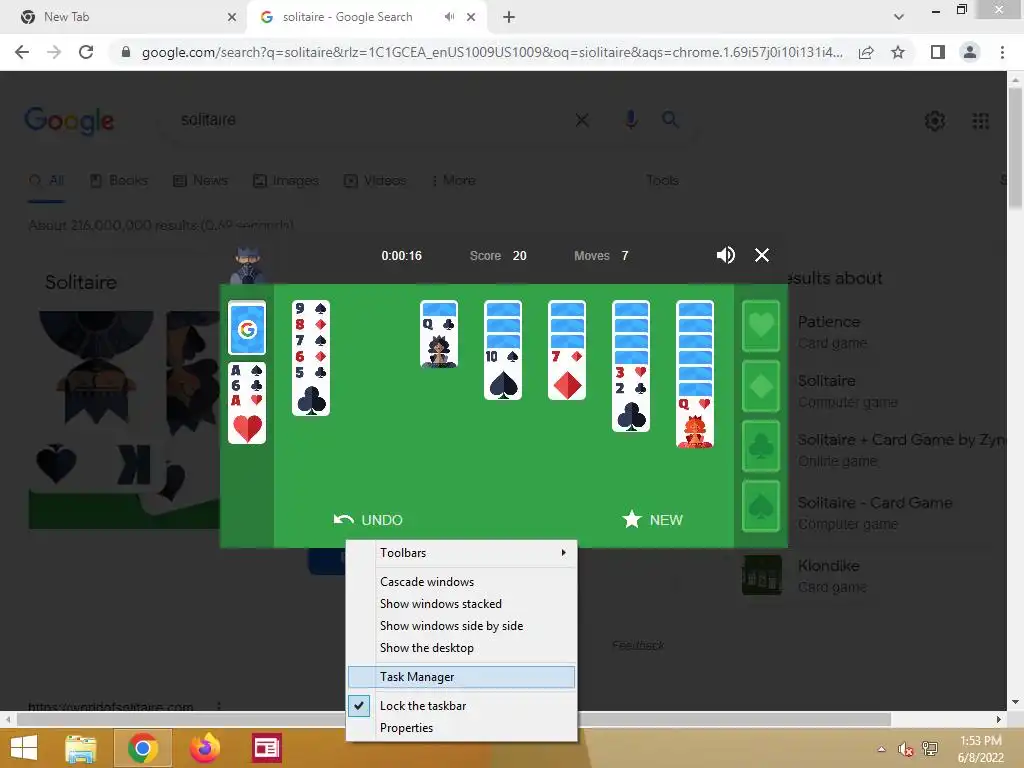1024x768 pixels.
Task: Open the Chrome profile menu
Action: (970, 52)
